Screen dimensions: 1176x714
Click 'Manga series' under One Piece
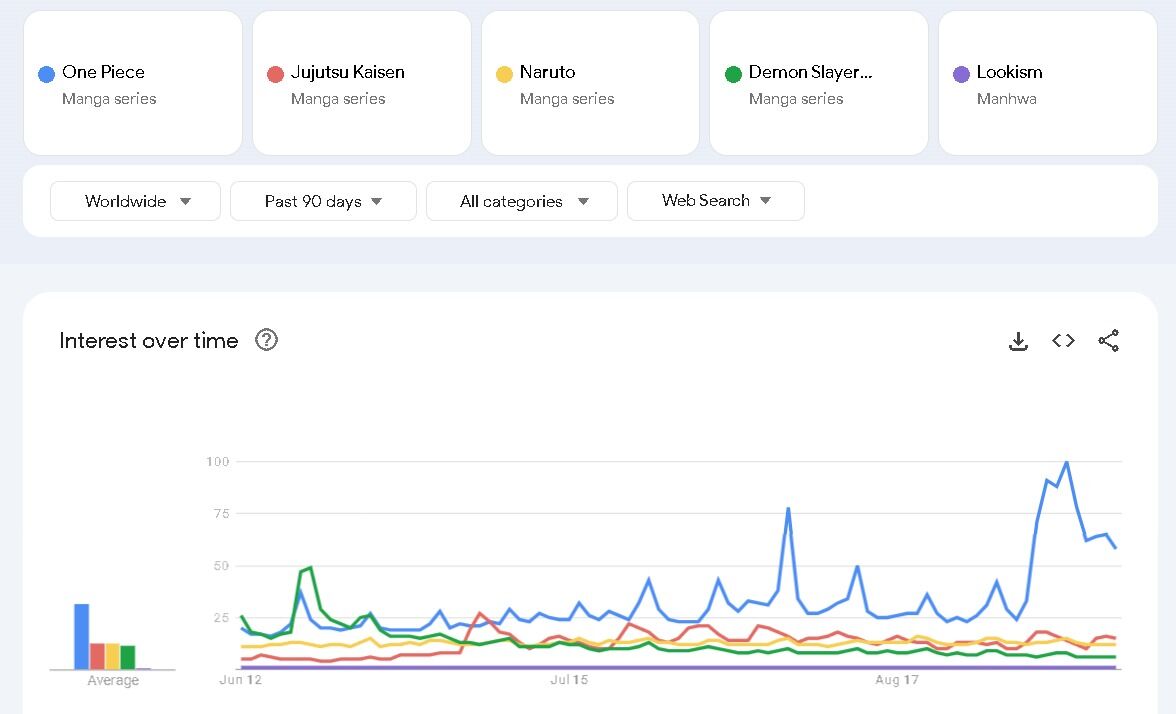click(109, 99)
